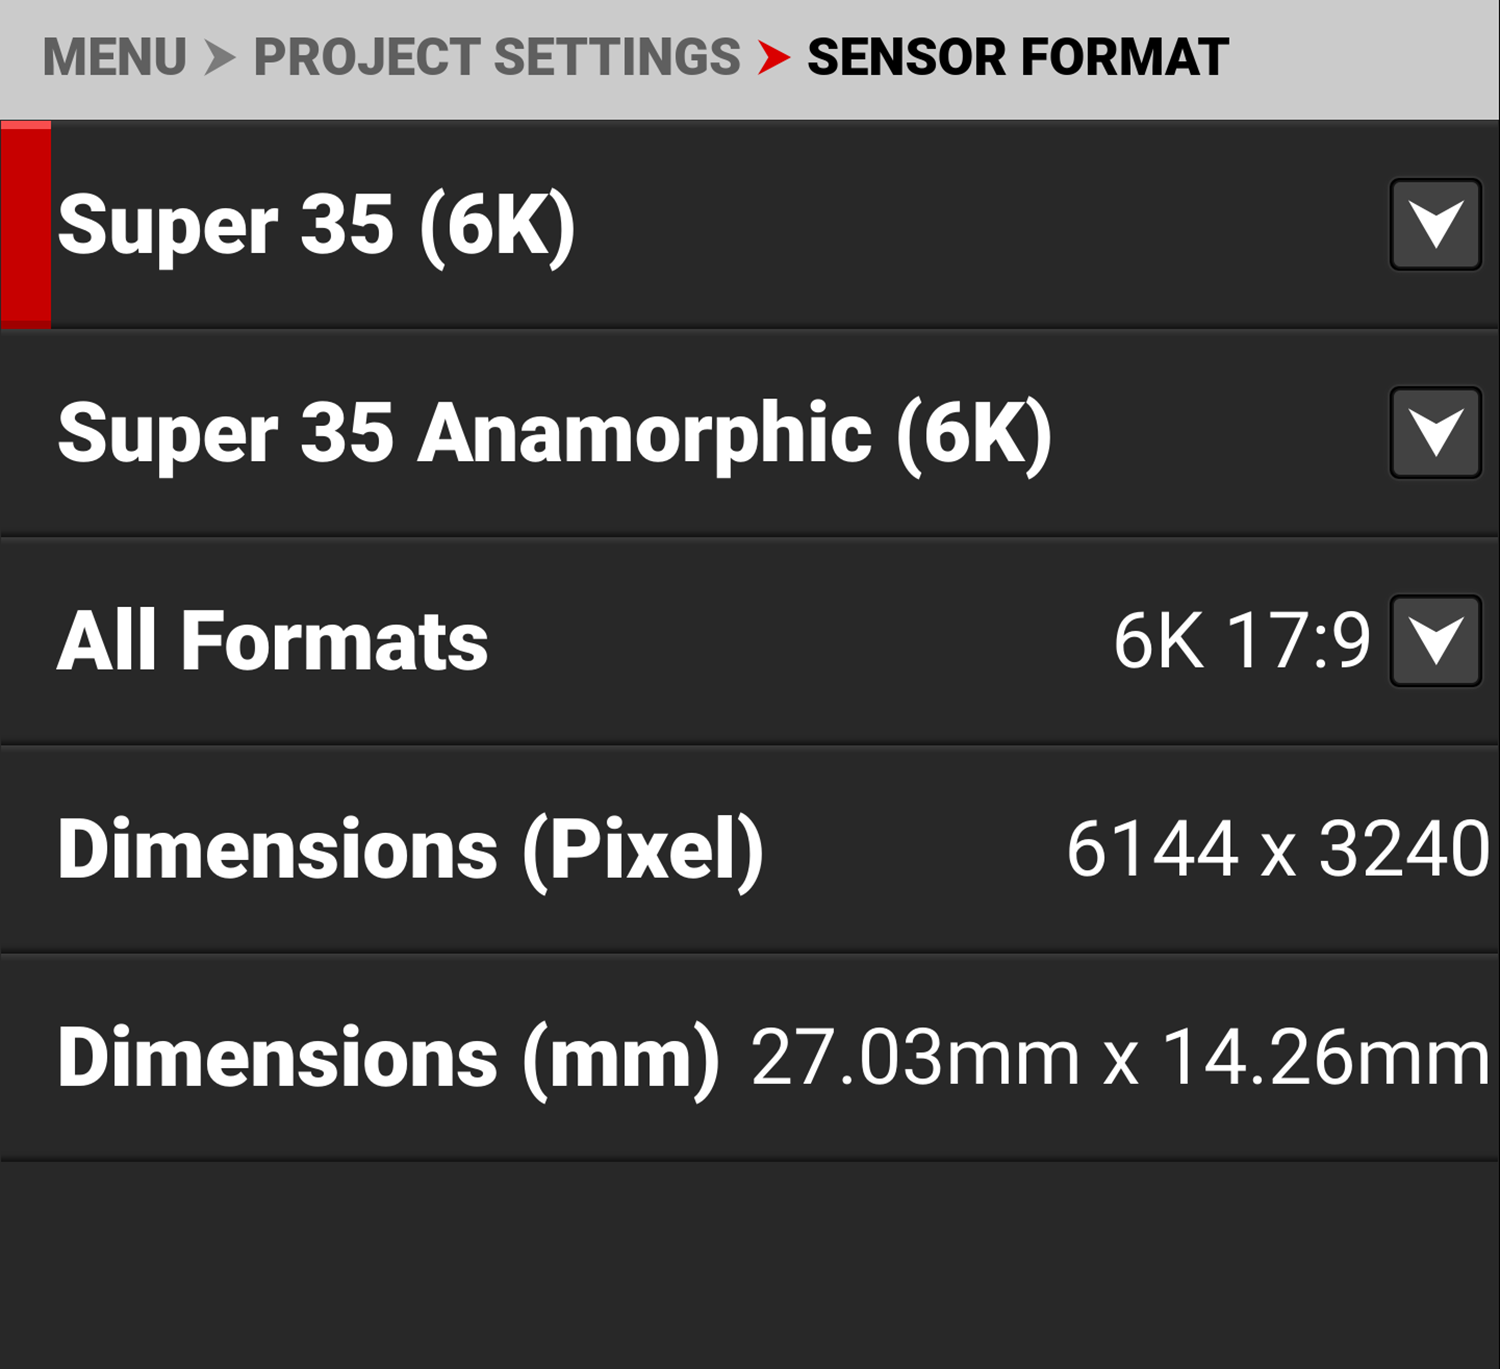Click the blank area of Super 35 (6K) row
The image size is (1500, 1369).
980,226
